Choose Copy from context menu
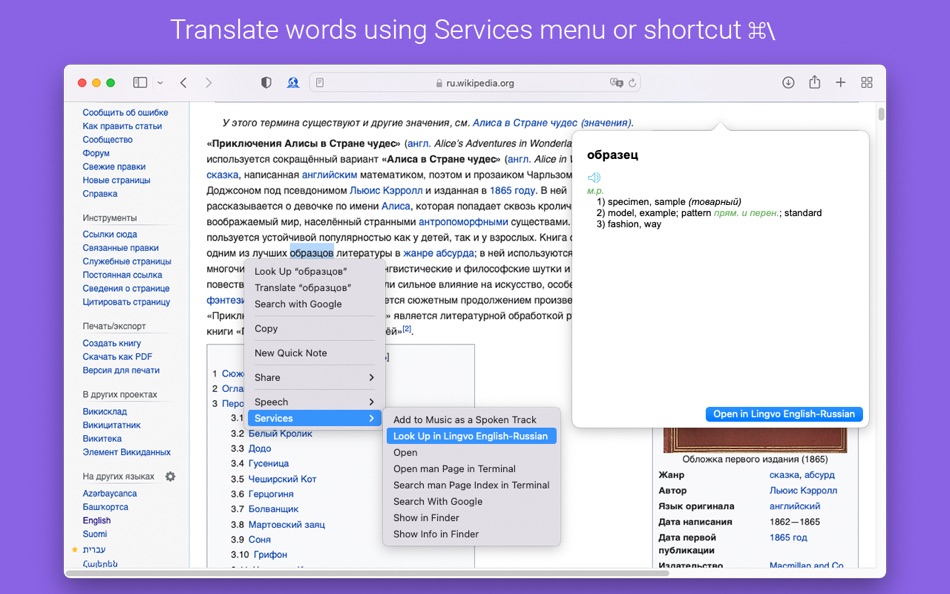This screenshot has height=594, width=950. tap(314, 329)
